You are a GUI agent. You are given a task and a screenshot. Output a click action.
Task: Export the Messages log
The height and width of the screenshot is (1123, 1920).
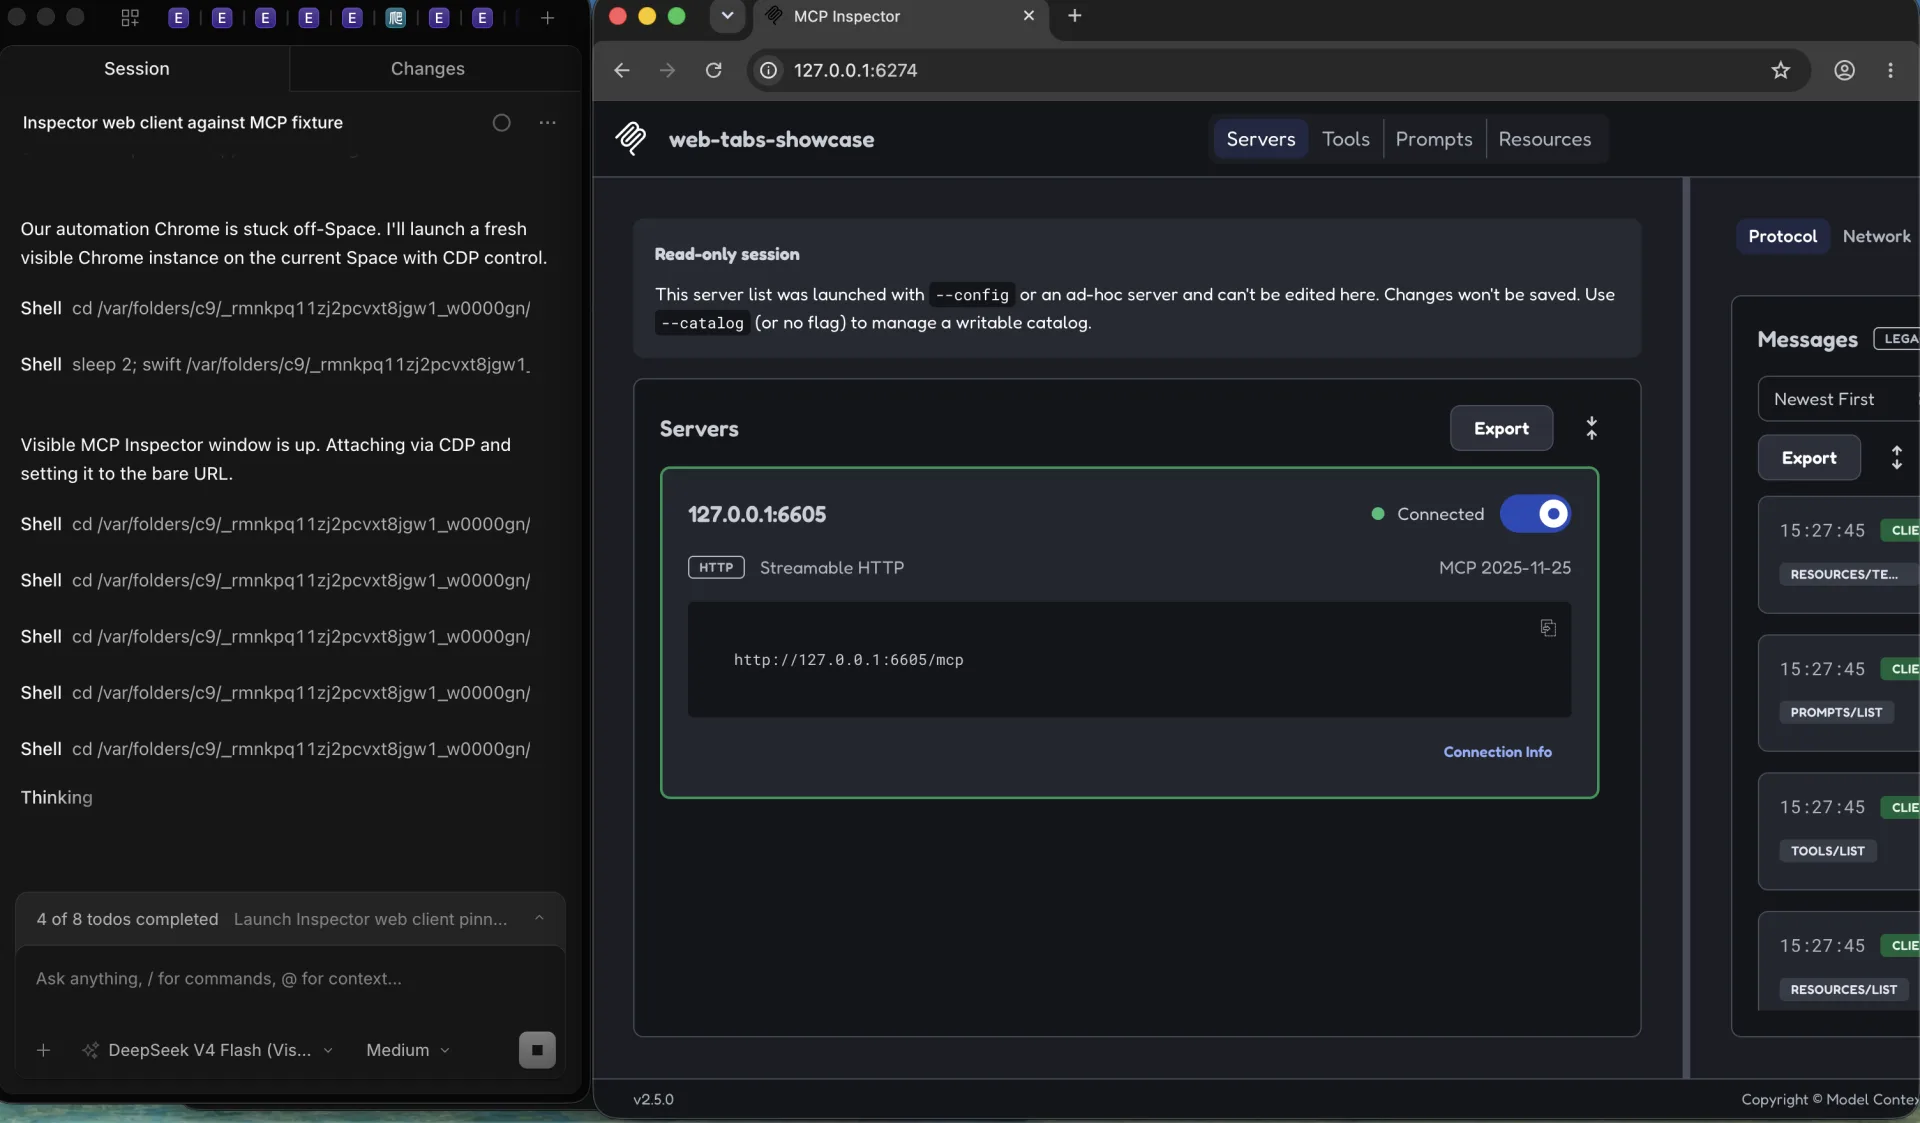point(1809,458)
